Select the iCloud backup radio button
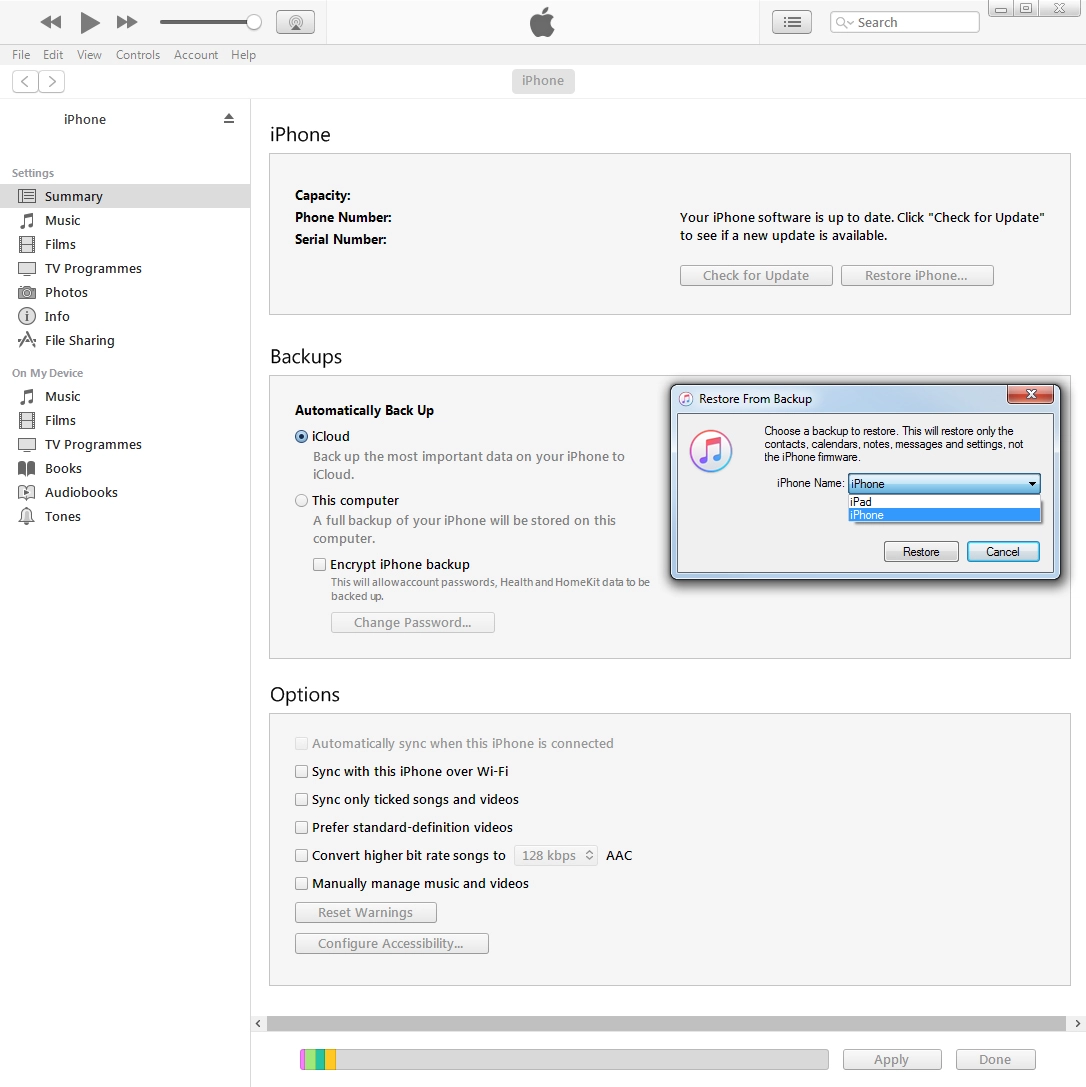The image size is (1086, 1087). click(x=301, y=436)
